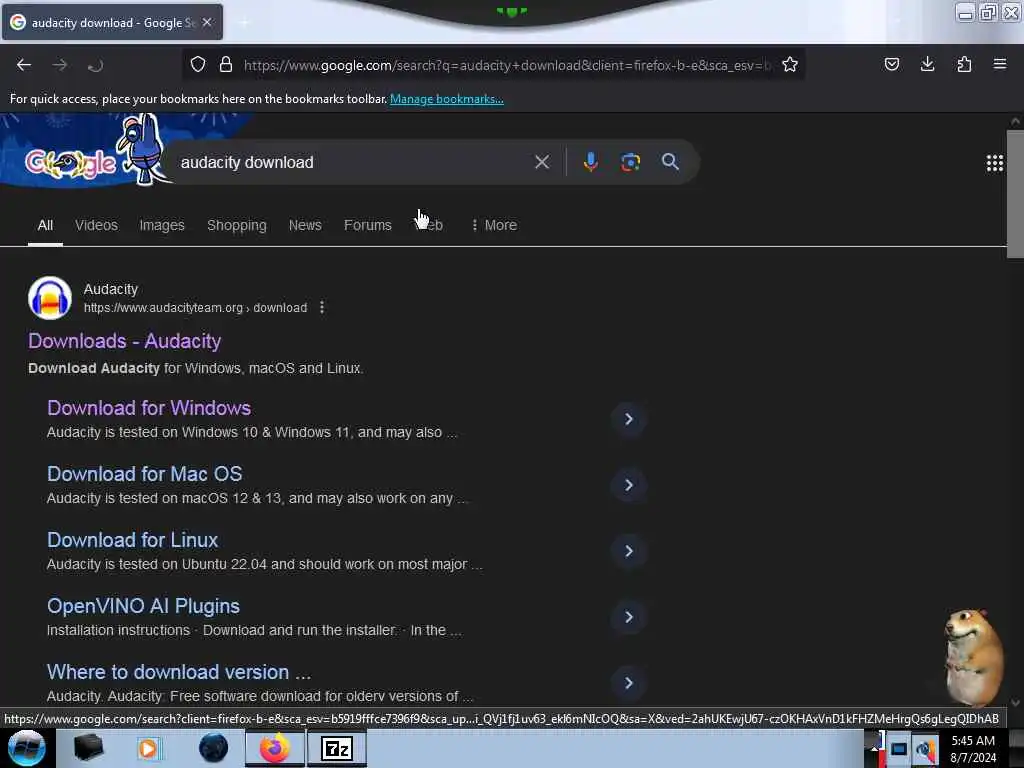Expand the Download for Windows sitelink chevron
The height and width of the screenshot is (768, 1024).
[x=629, y=419]
